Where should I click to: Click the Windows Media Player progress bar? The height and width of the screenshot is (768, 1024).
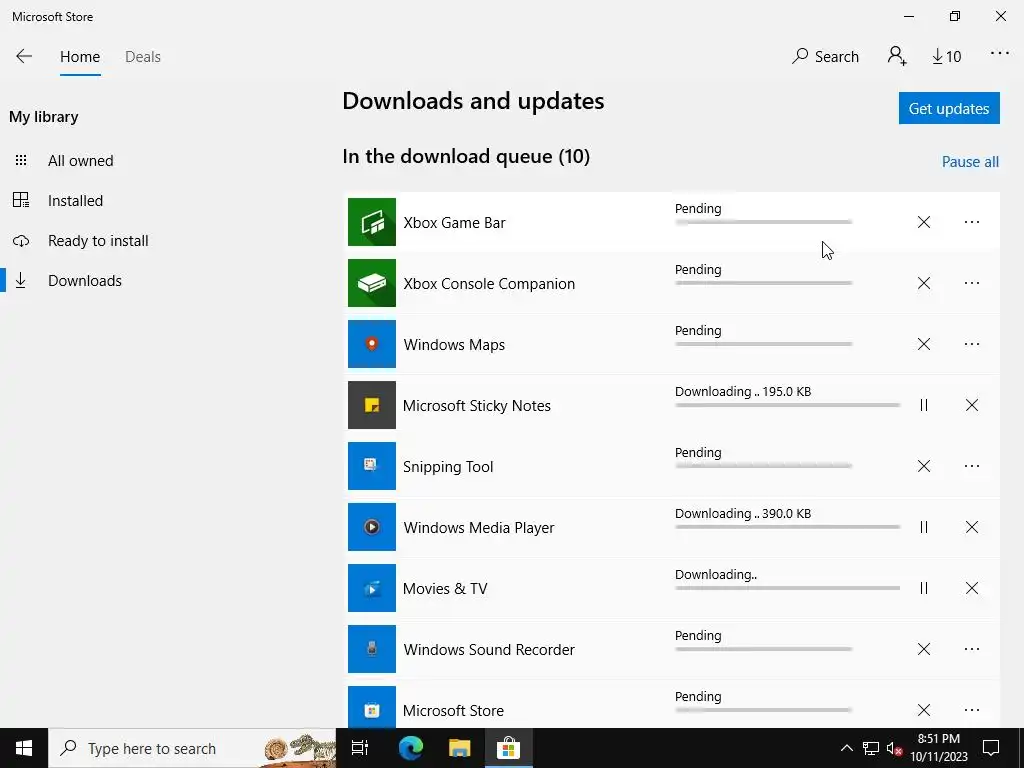[788, 528]
